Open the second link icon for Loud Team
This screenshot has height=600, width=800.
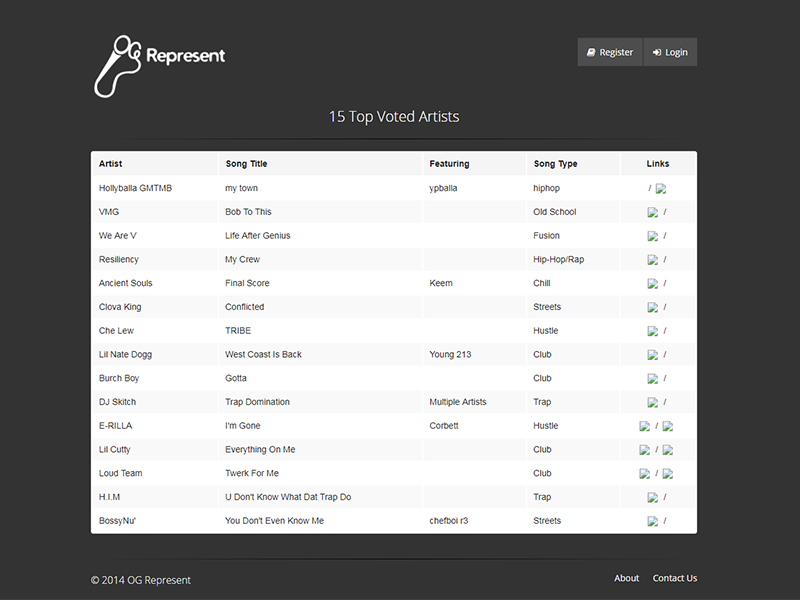(x=668, y=475)
